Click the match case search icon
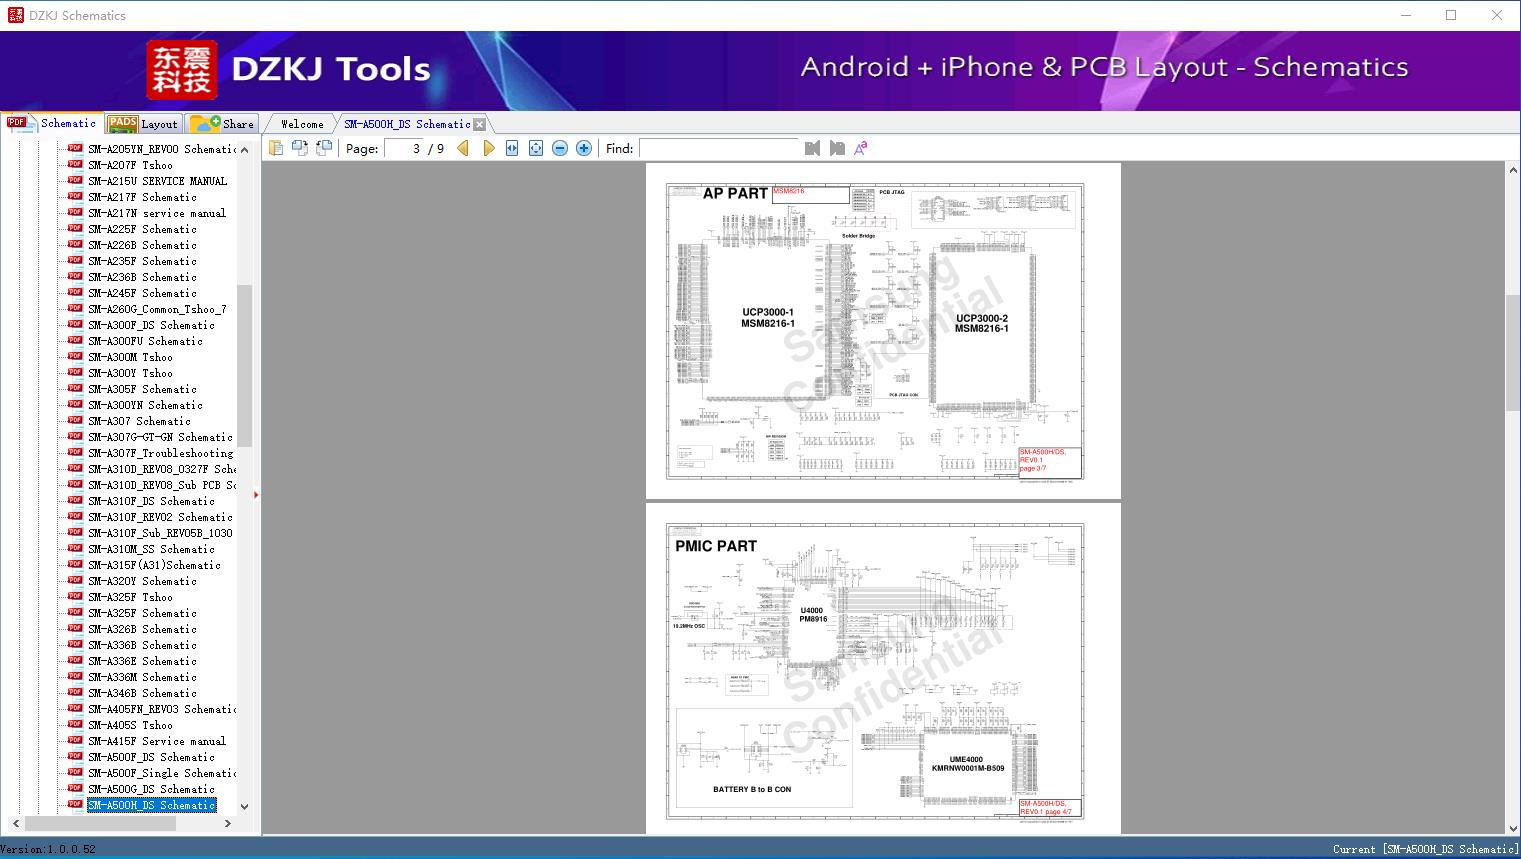The image size is (1521, 859). (x=860, y=148)
